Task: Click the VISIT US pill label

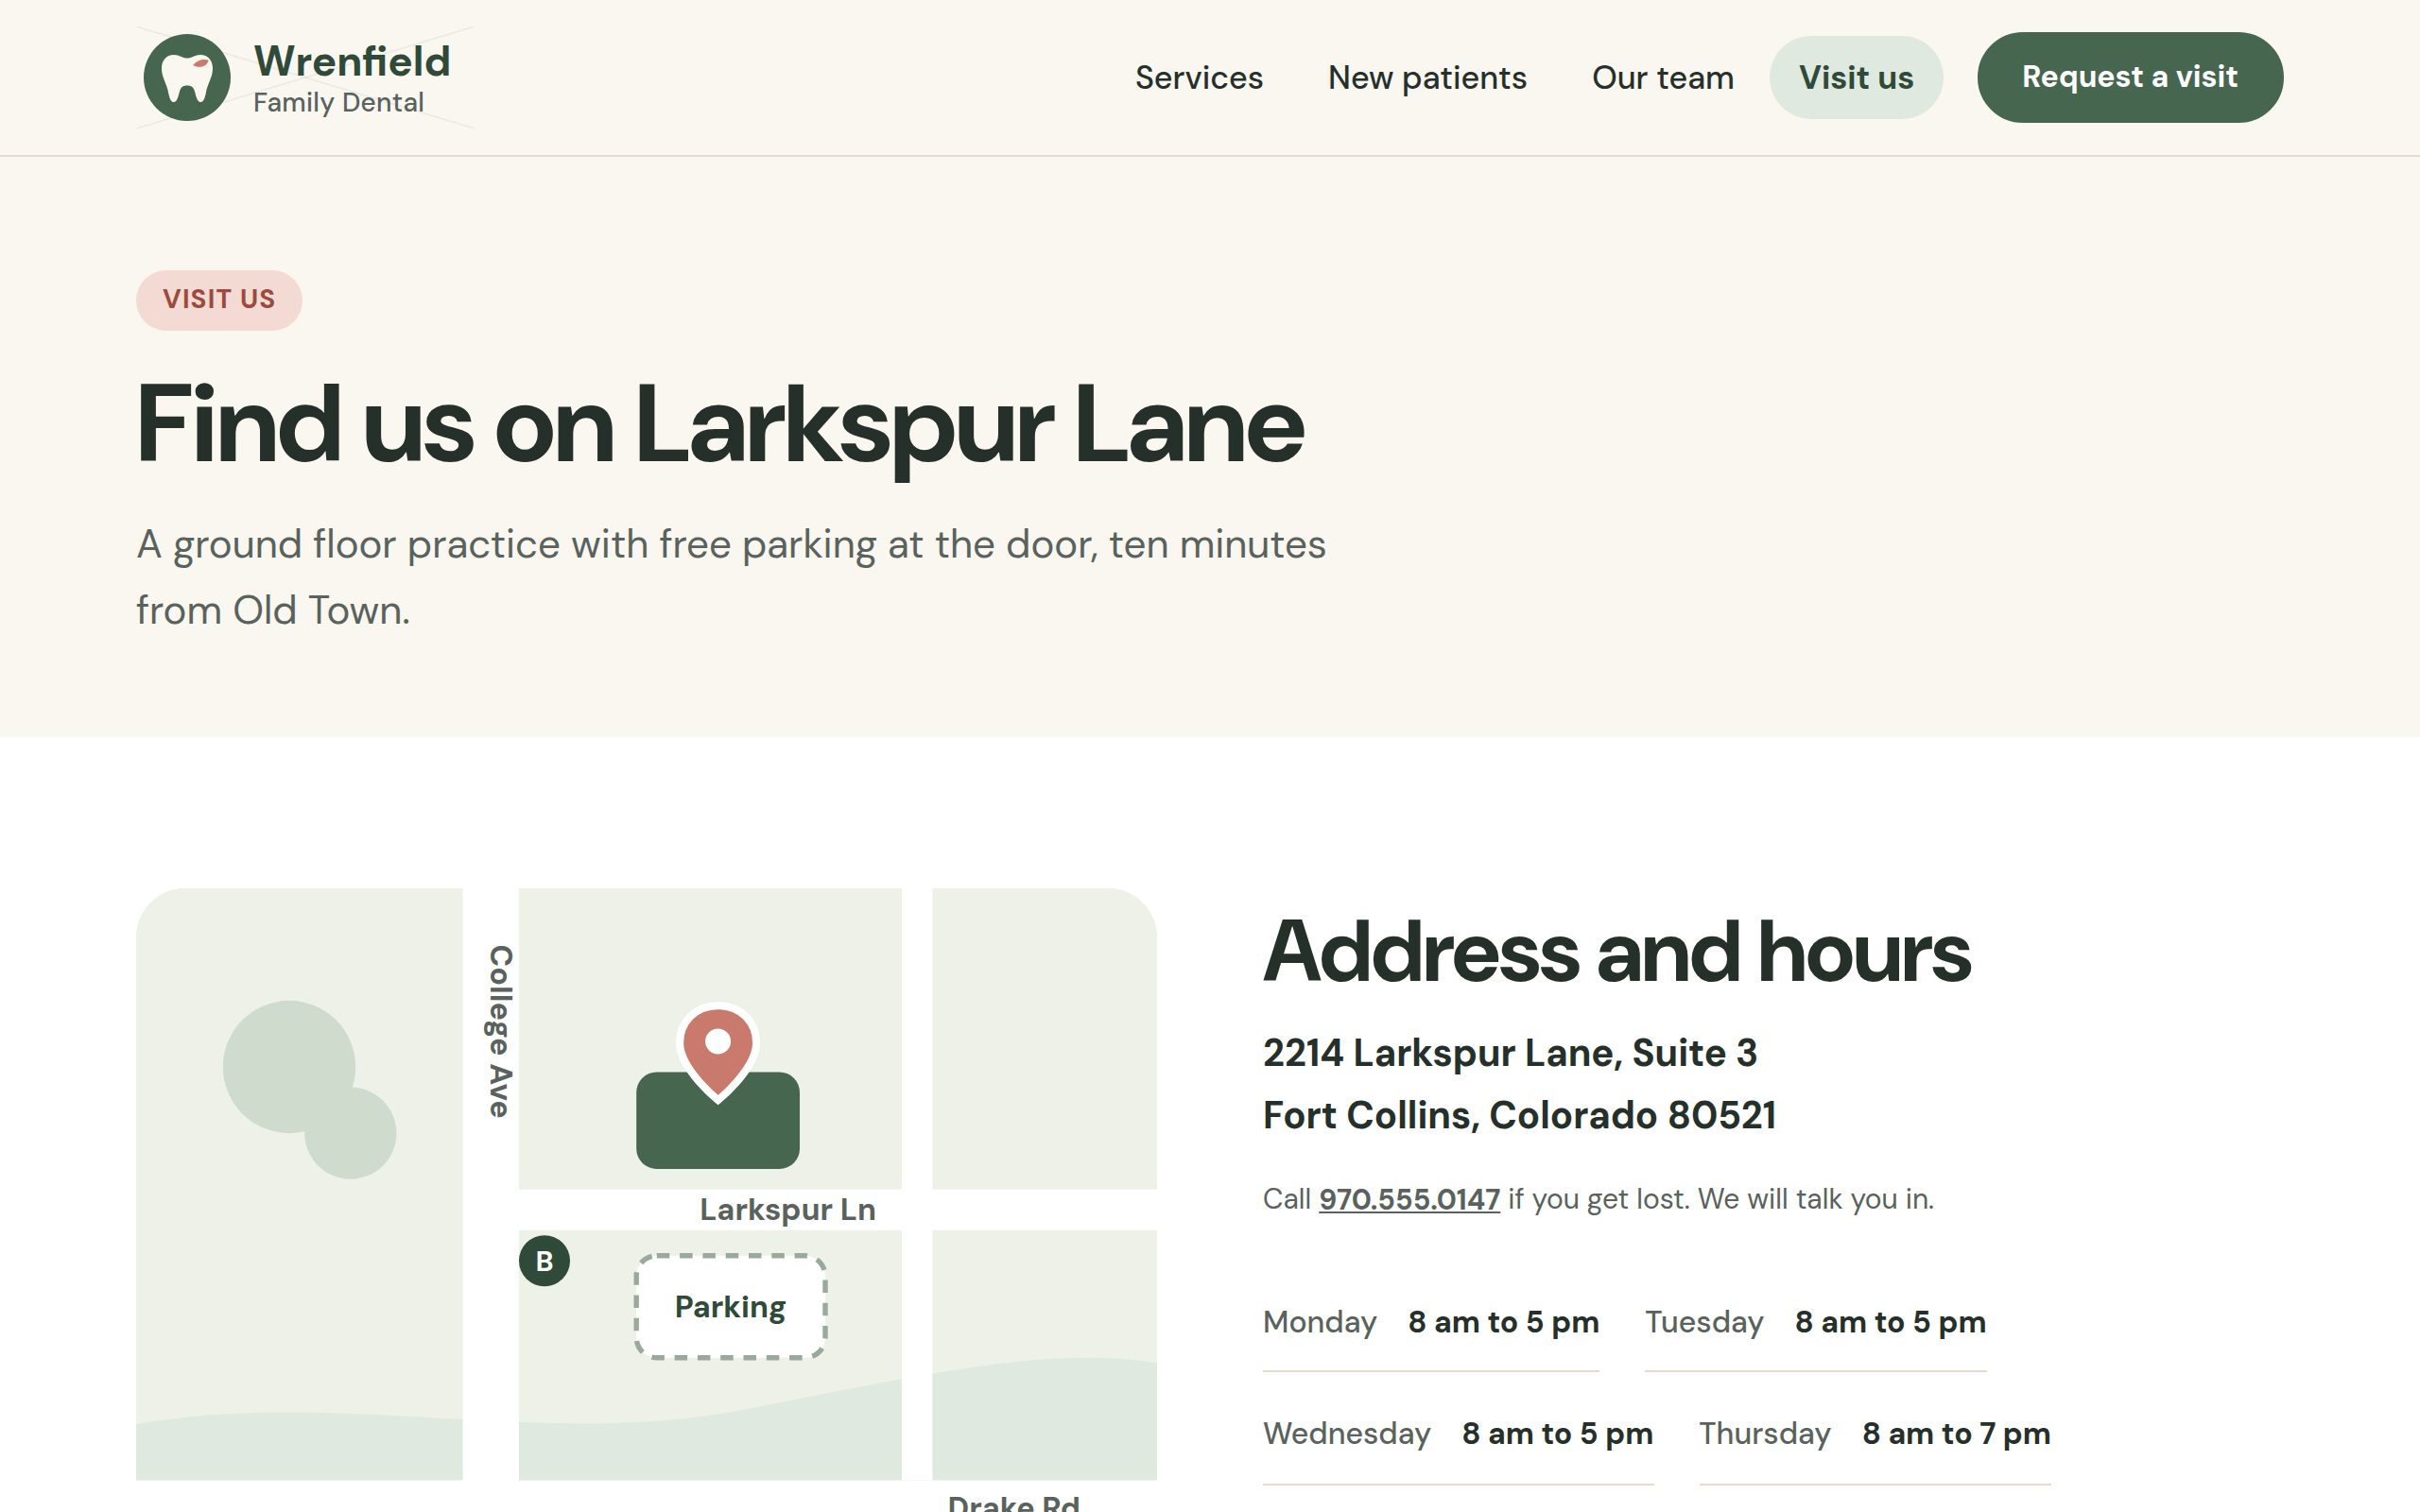Action: coord(219,300)
